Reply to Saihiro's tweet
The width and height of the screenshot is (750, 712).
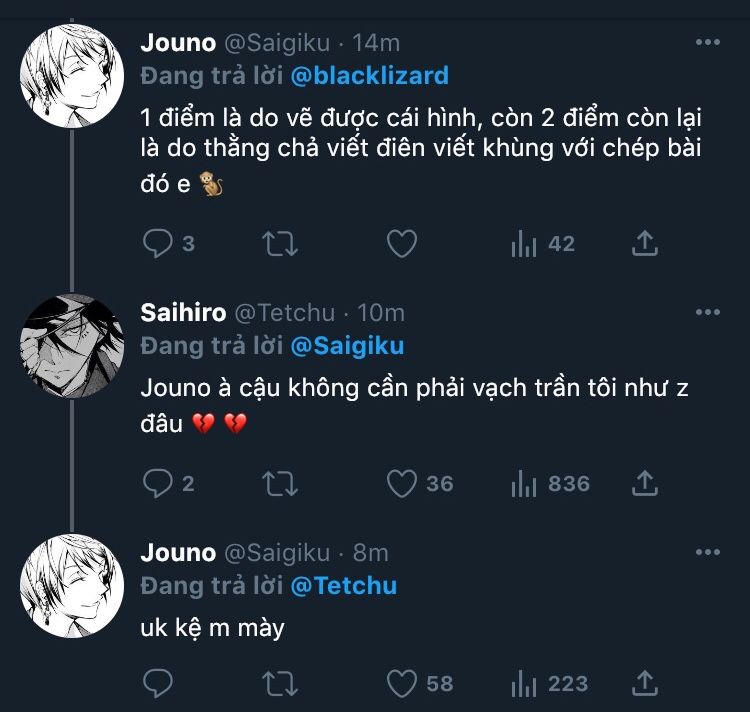pos(158,483)
